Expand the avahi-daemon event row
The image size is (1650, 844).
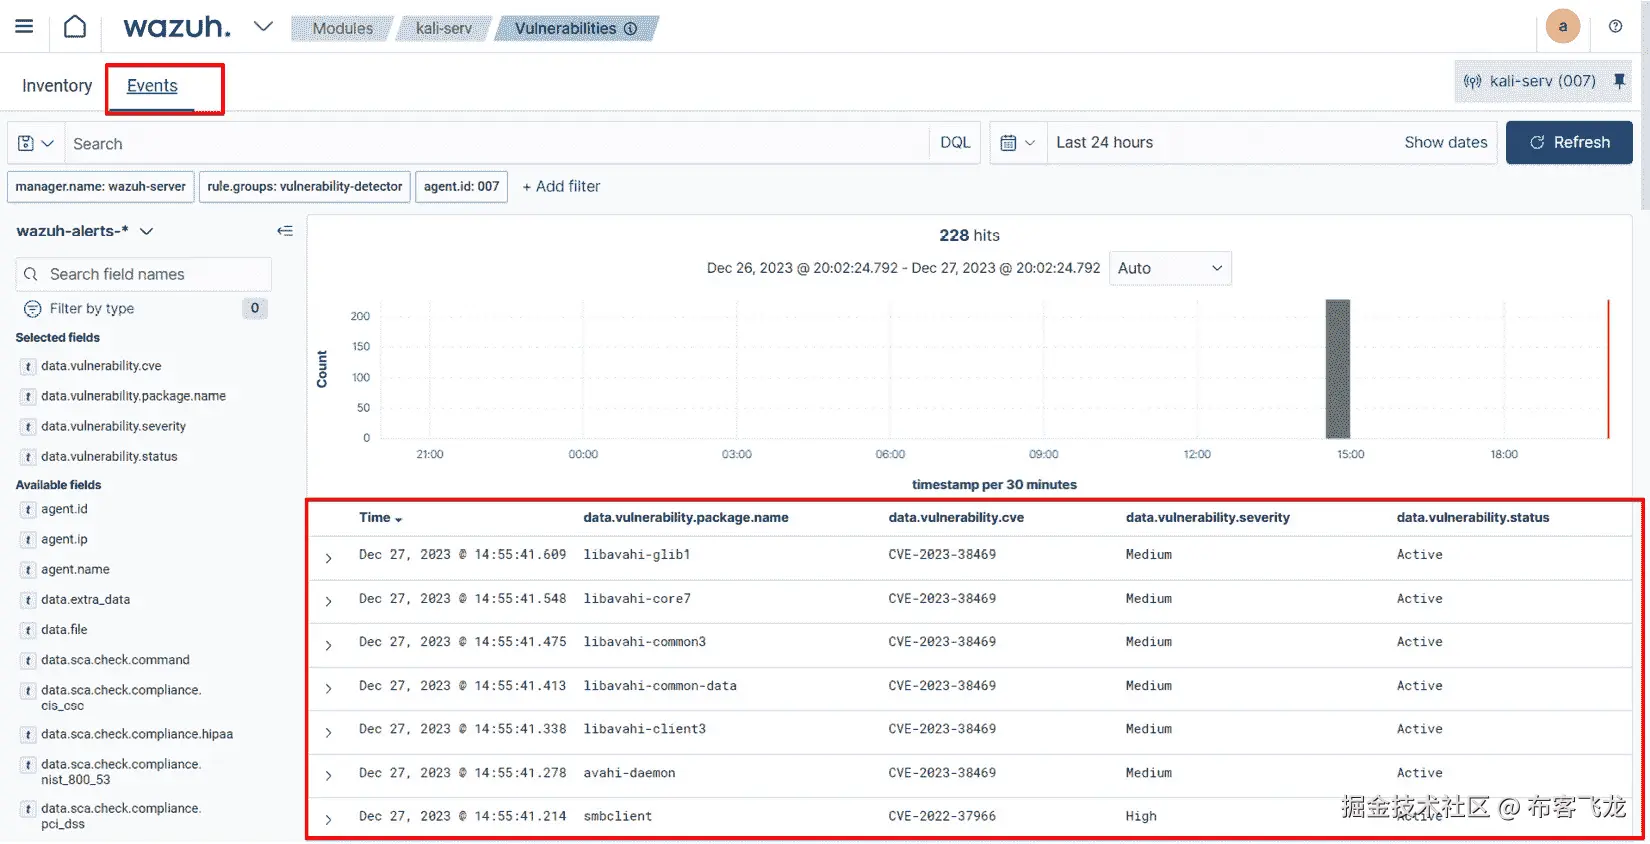point(328,775)
